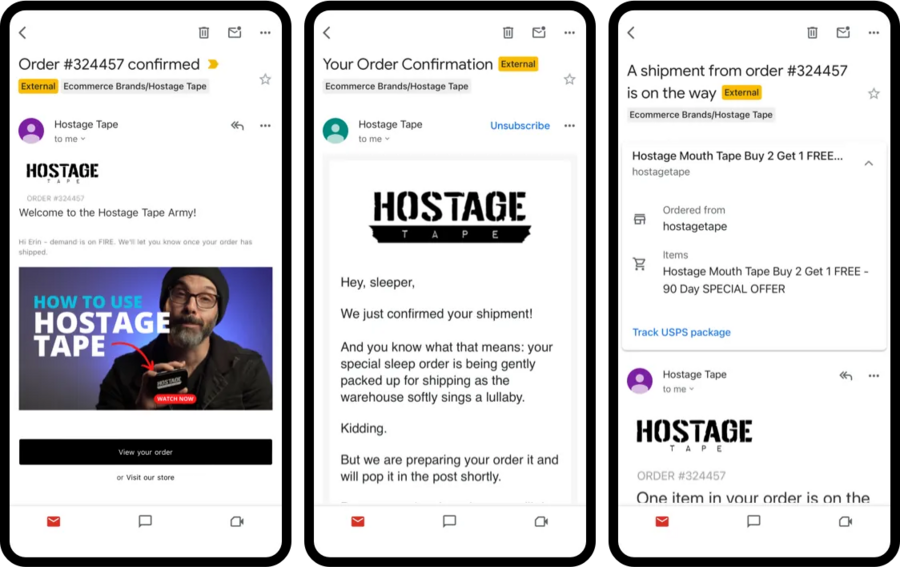Mark 'Your Order Confirmation' email as unread
The width and height of the screenshot is (900, 567).
(x=539, y=32)
